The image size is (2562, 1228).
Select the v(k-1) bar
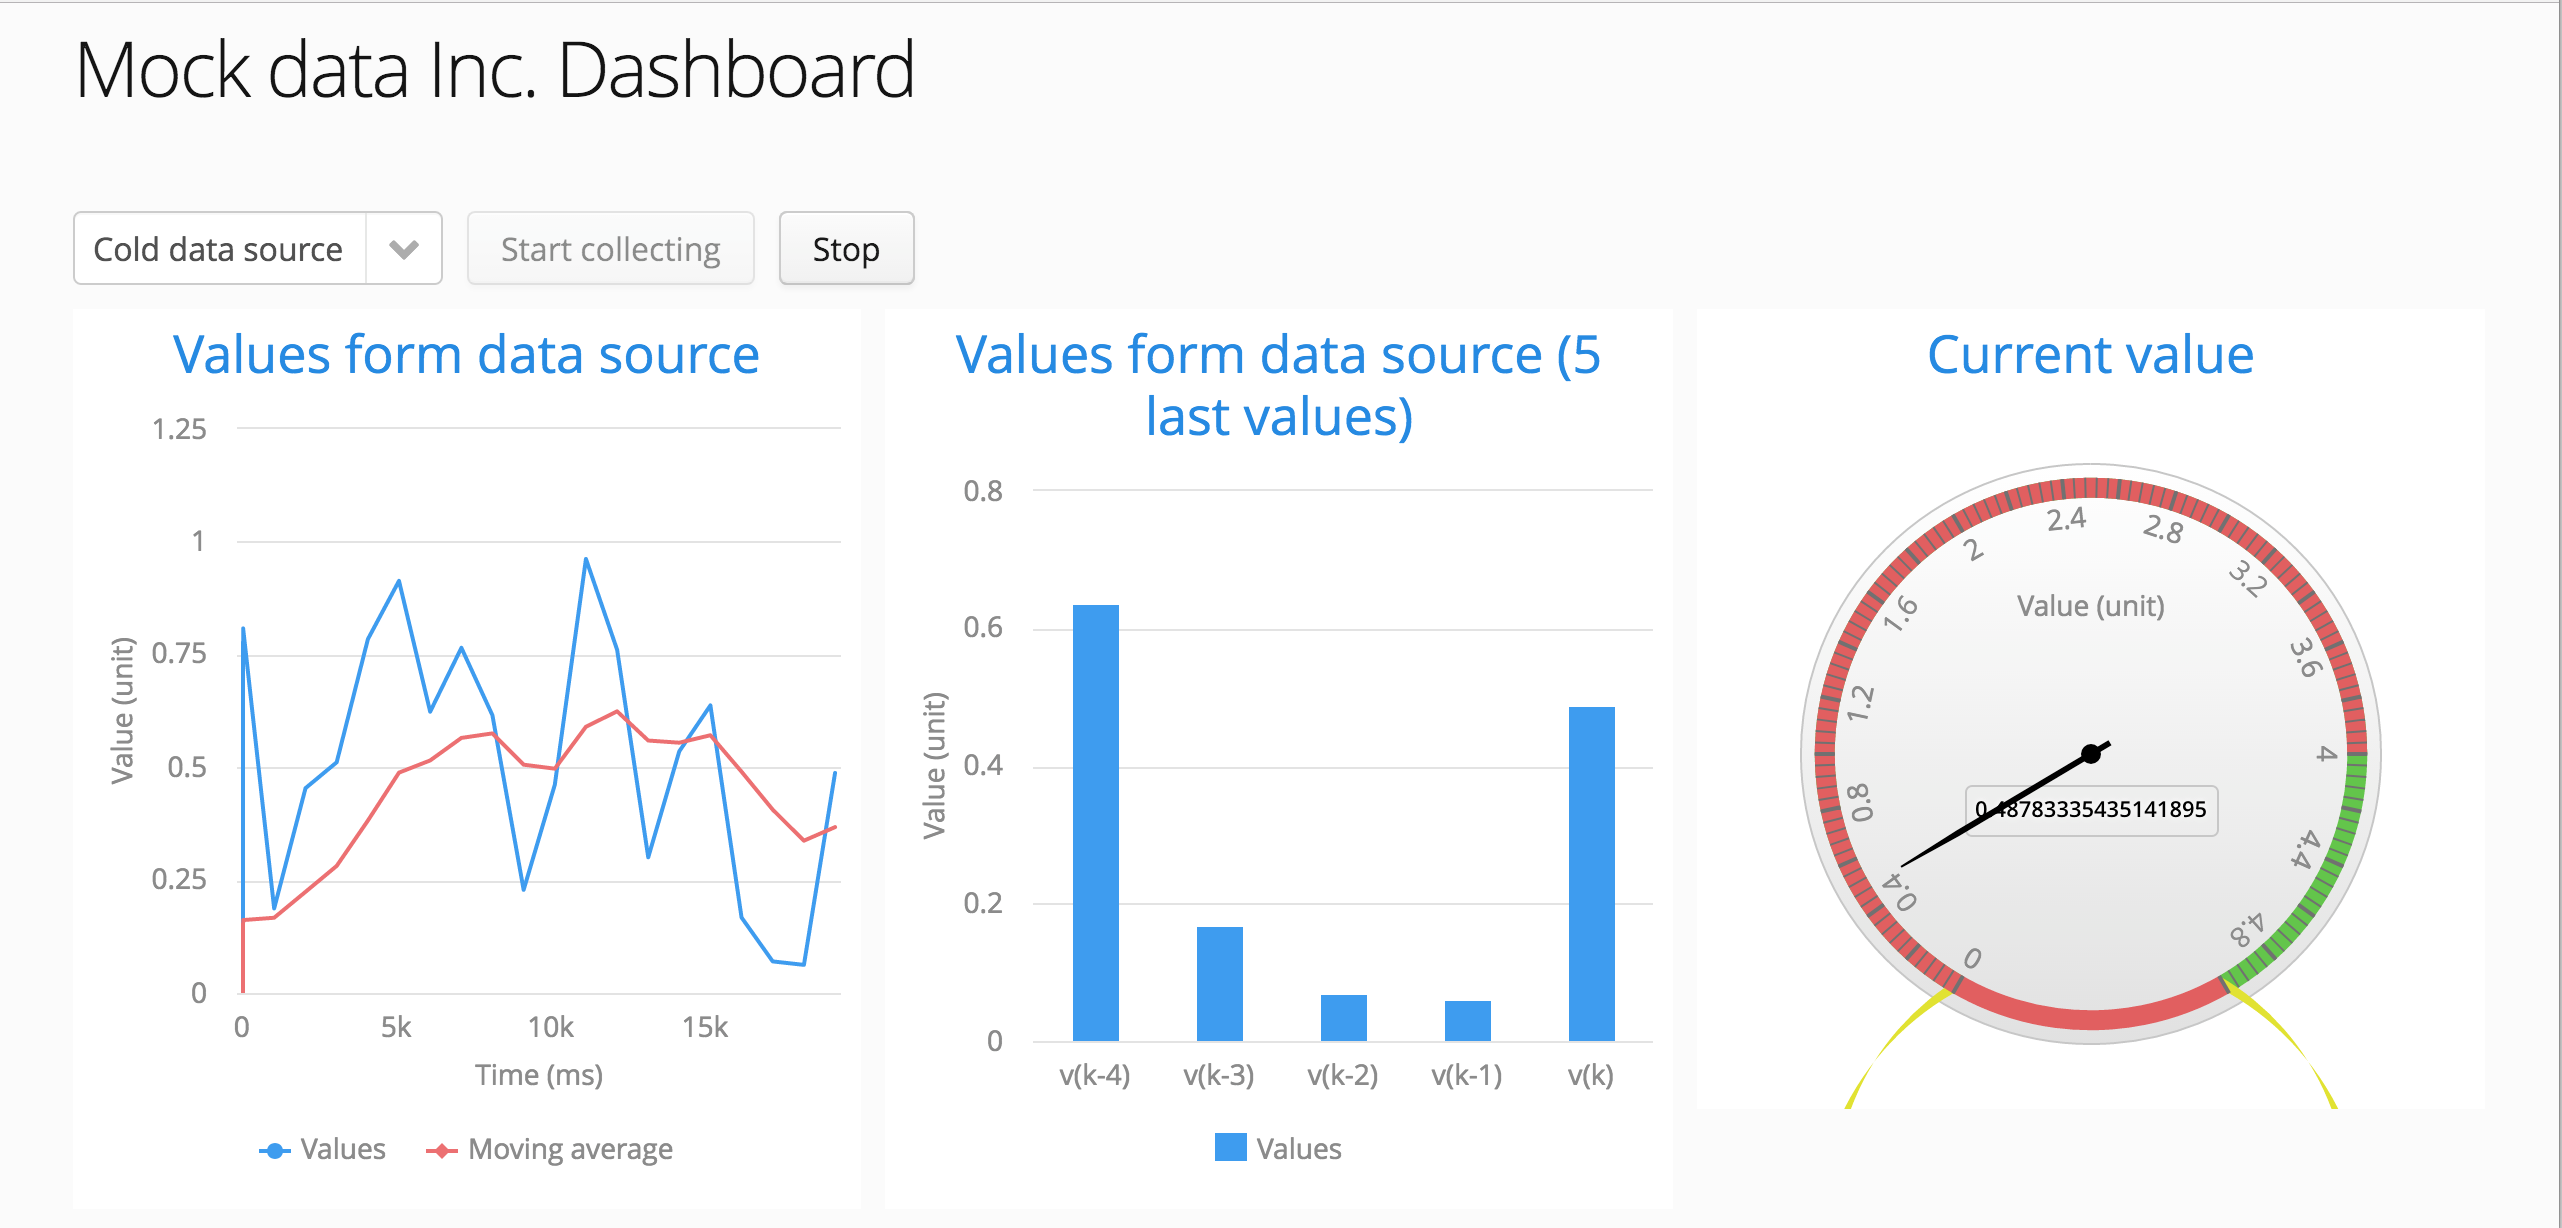(1468, 1020)
